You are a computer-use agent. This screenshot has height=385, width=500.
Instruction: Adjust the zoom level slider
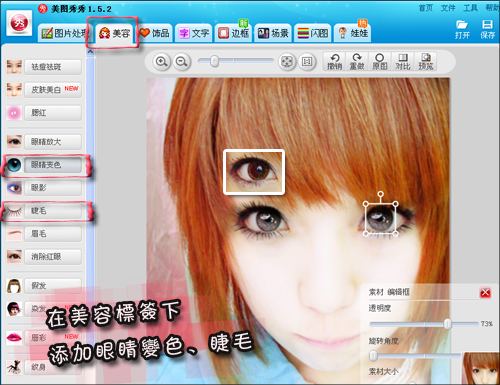[215, 61]
